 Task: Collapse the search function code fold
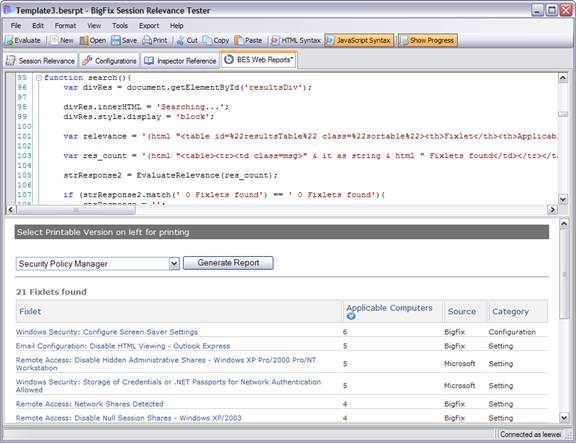(39, 78)
